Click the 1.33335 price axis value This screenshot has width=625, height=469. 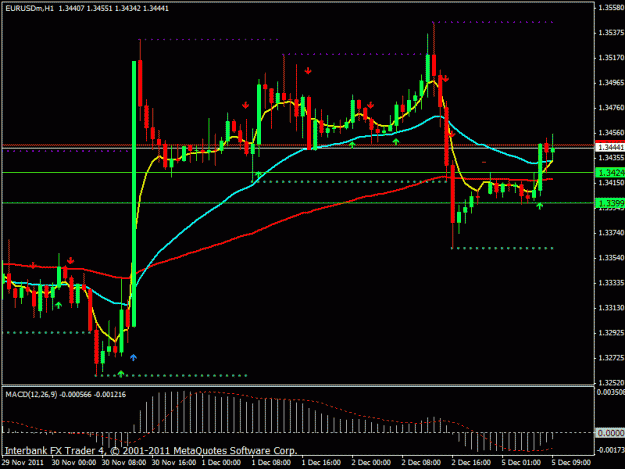pyautogui.click(x=611, y=283)
